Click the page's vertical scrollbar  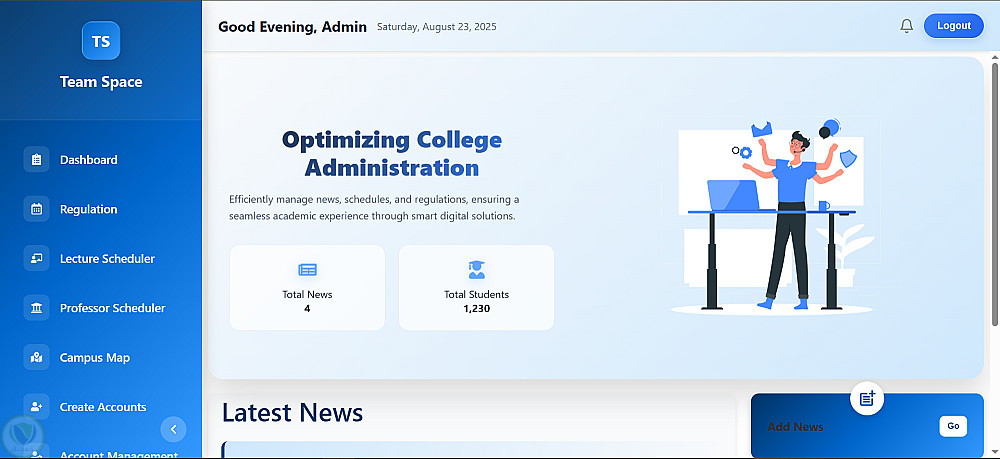tap(995, 194)
